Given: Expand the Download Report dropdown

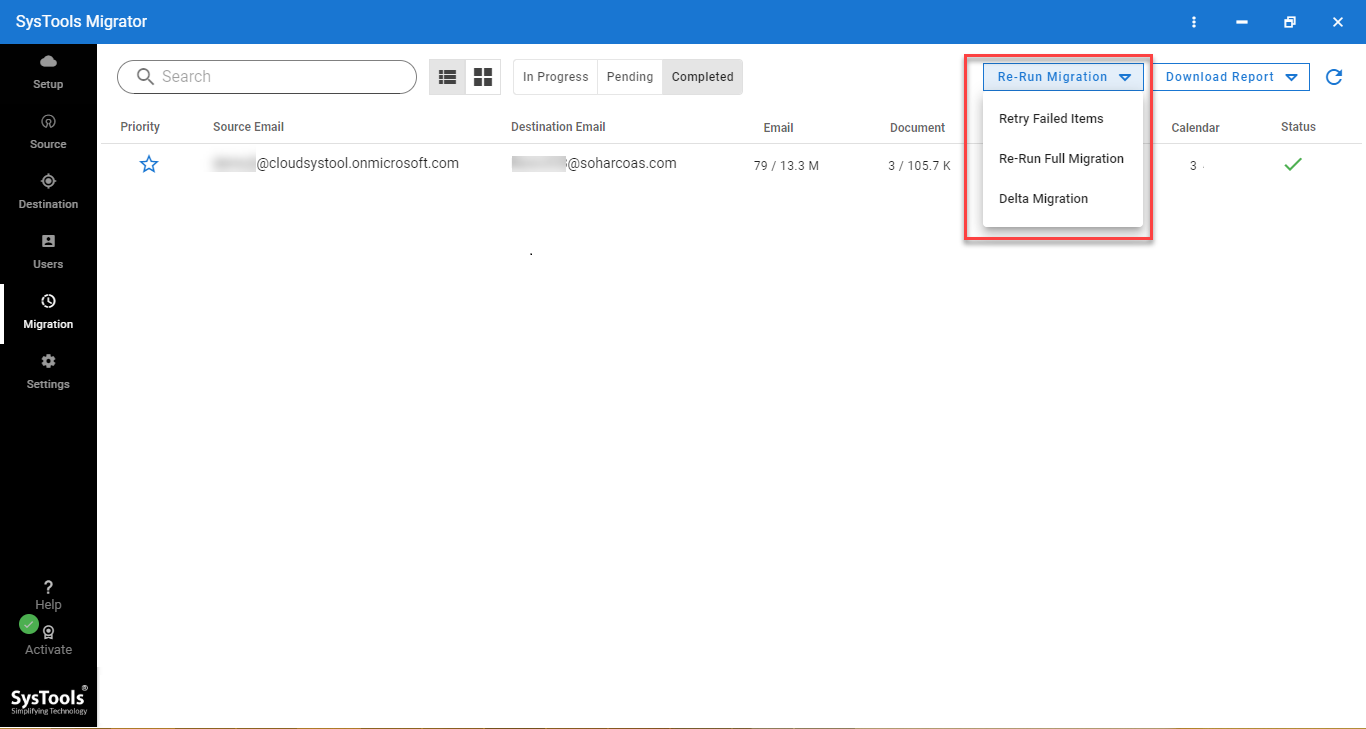Looking at the screenshot, I should point(1231,77).
